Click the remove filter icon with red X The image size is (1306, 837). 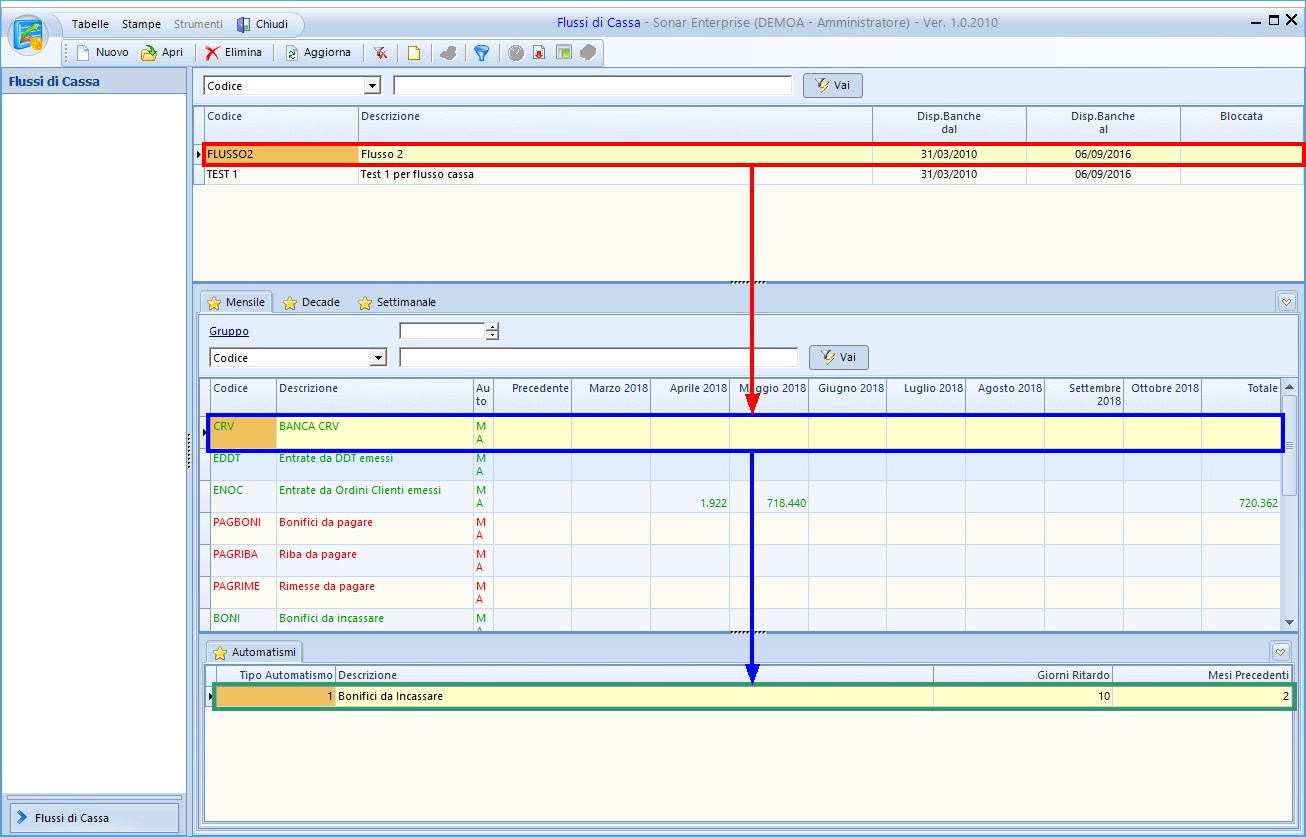pyautogui.click(x=381, y=53)
